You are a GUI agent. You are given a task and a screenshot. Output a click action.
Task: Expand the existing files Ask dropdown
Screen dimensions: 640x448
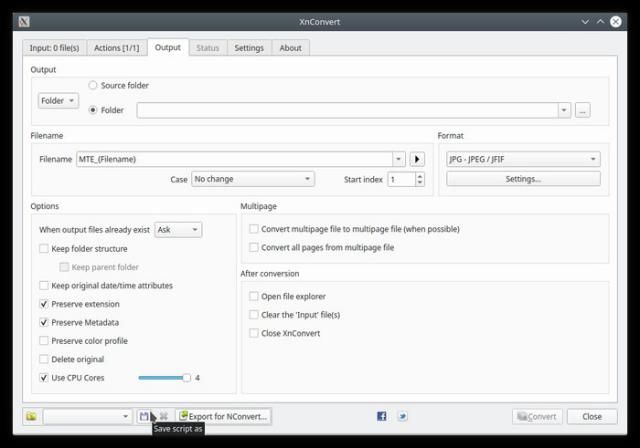point(177,229)
